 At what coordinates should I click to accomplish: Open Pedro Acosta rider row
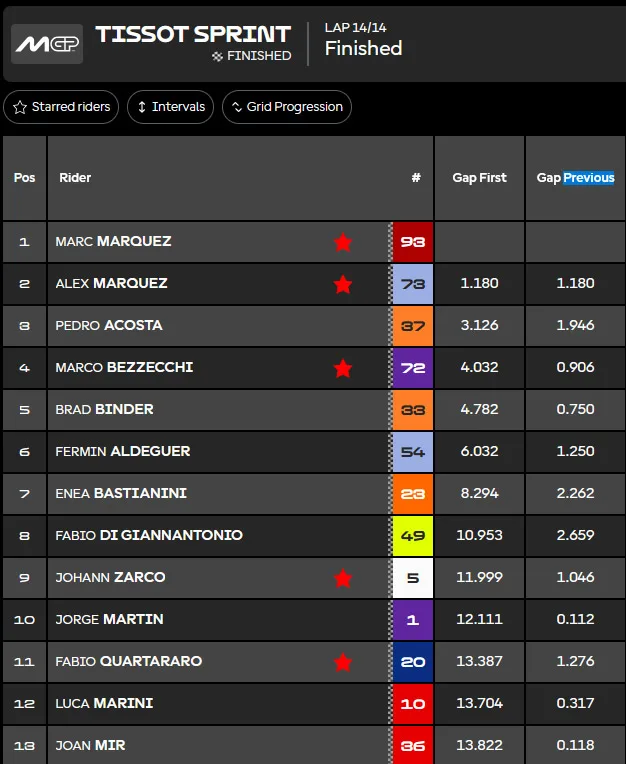tap(314, 326)
